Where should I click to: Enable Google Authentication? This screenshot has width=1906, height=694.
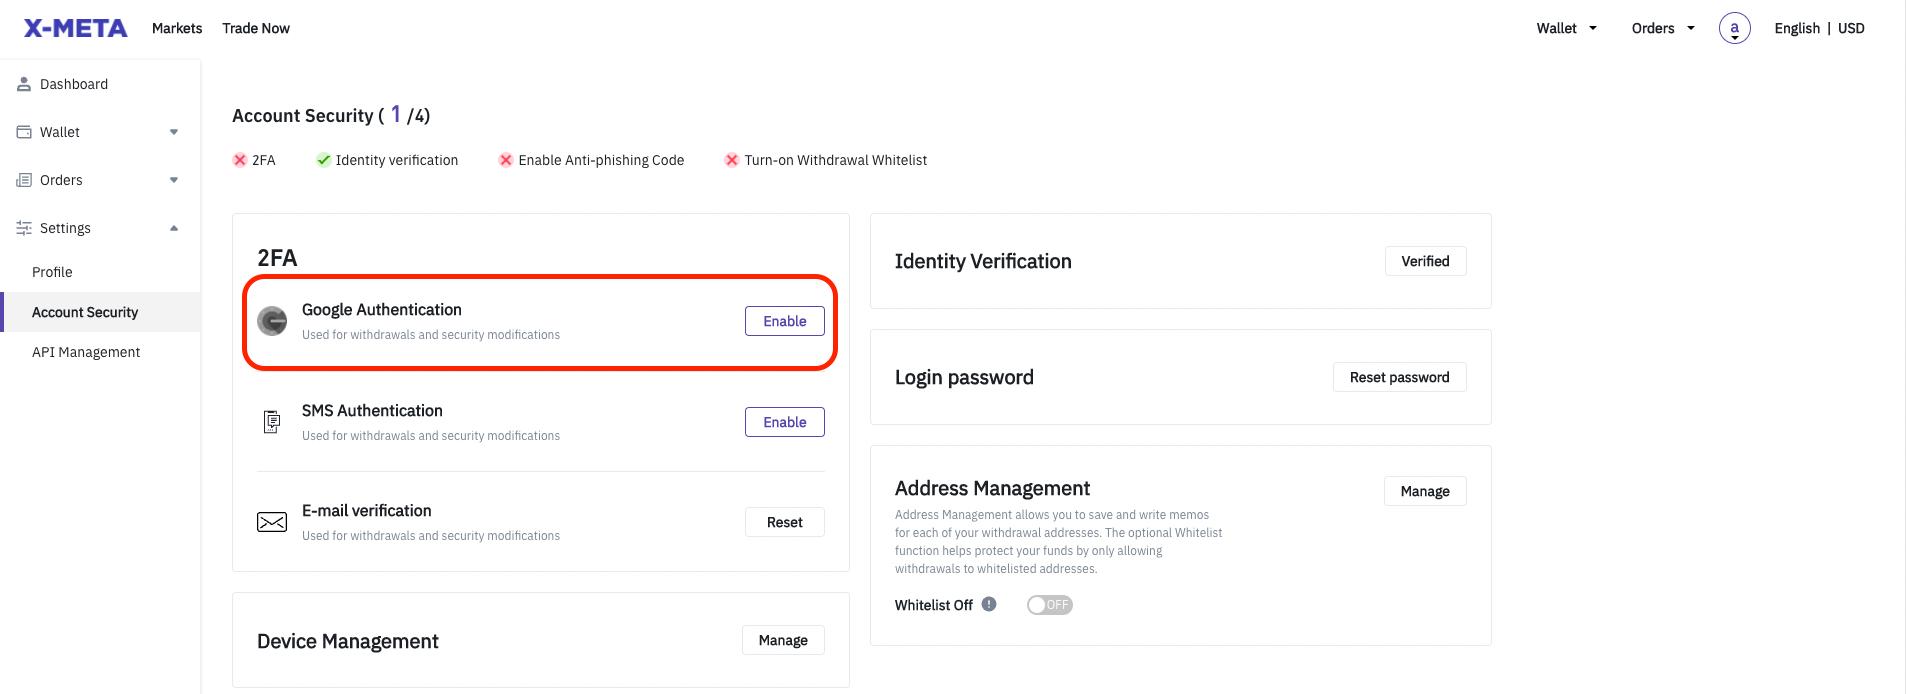pyautogui.click(x=784, y=321)
